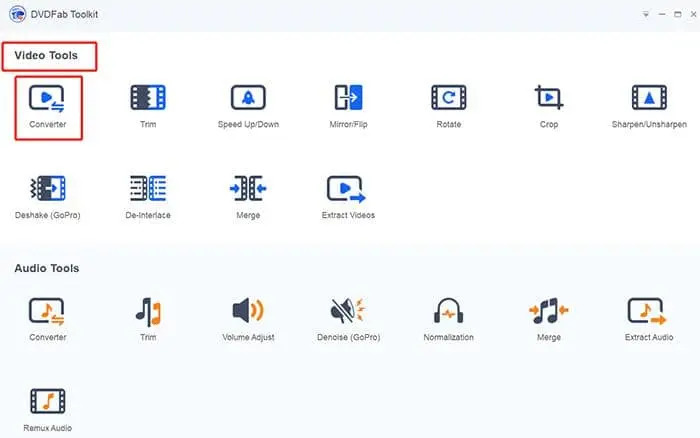
Task: Launch Denoise (GoPro) audio tool
Action: tap(347, 312)
